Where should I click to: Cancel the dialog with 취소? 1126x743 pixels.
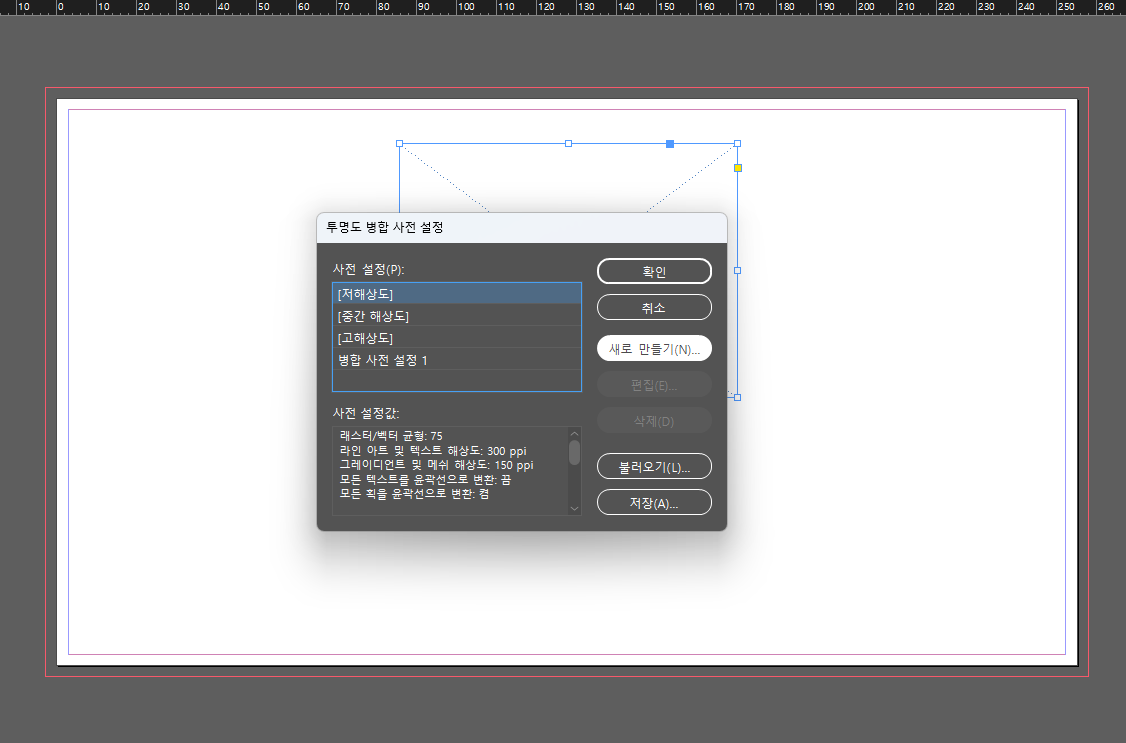654,307
